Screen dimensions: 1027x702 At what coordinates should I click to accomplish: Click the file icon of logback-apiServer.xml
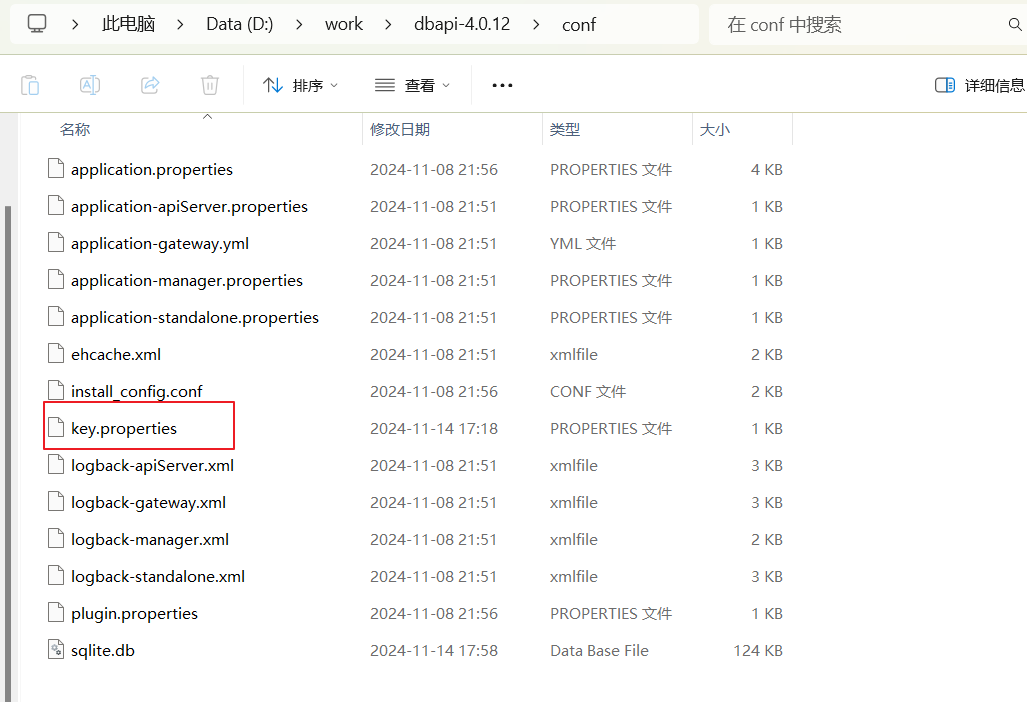(56, 465)
